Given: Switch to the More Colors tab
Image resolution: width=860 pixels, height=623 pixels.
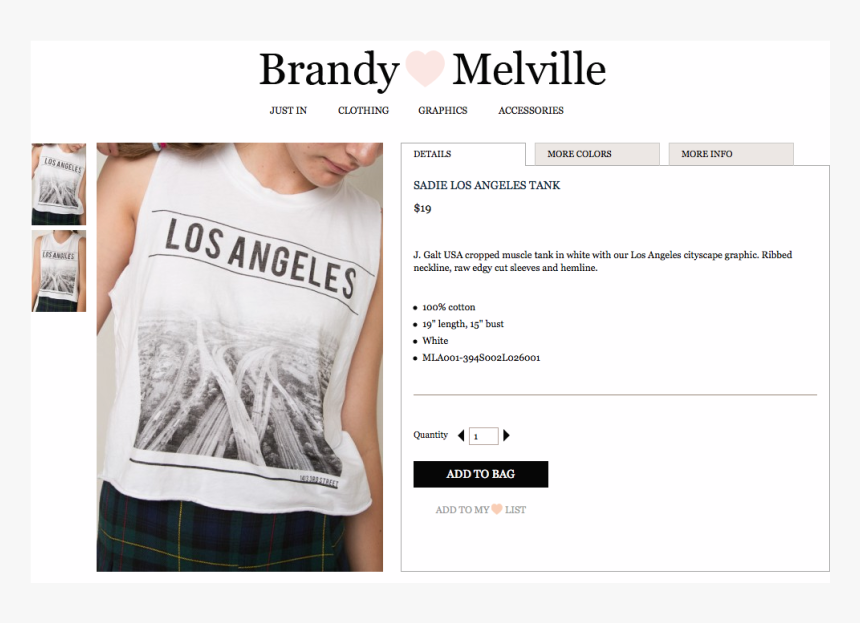Looking at the screenshot, I should click(597, 154).
